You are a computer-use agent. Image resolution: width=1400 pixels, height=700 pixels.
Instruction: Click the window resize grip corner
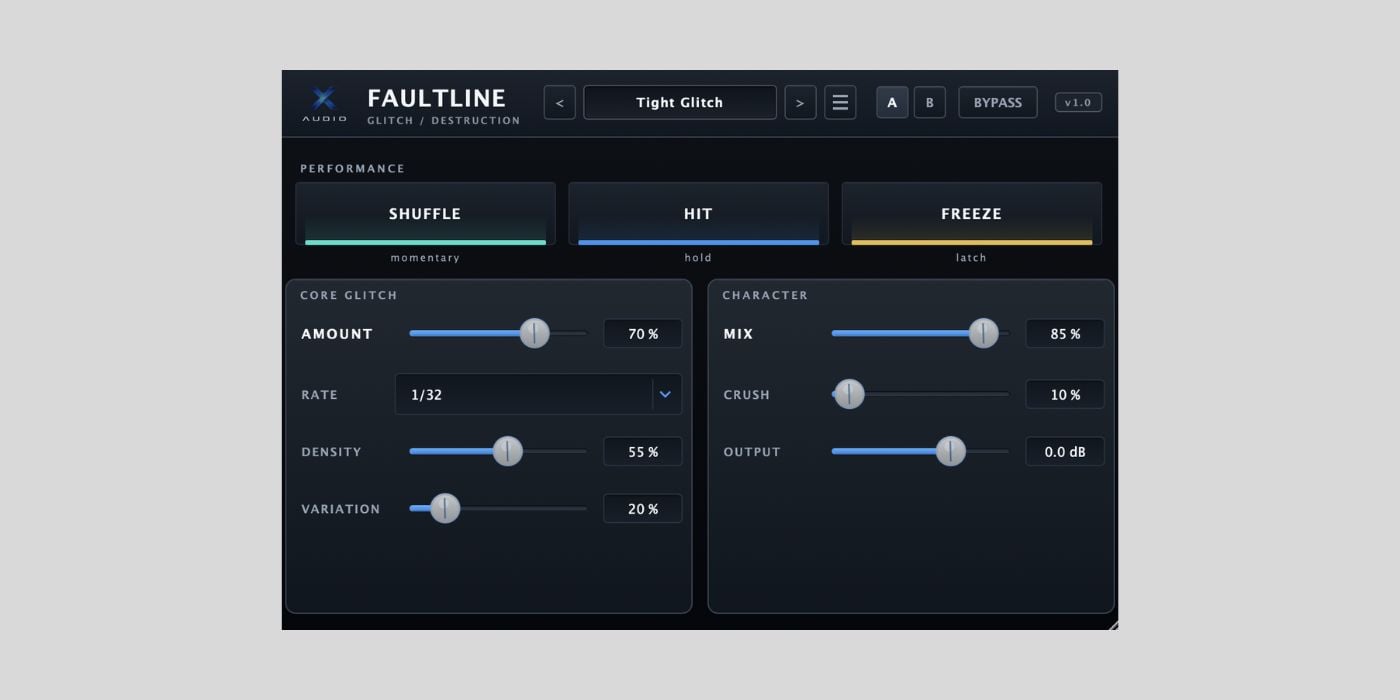[1113, 625]
